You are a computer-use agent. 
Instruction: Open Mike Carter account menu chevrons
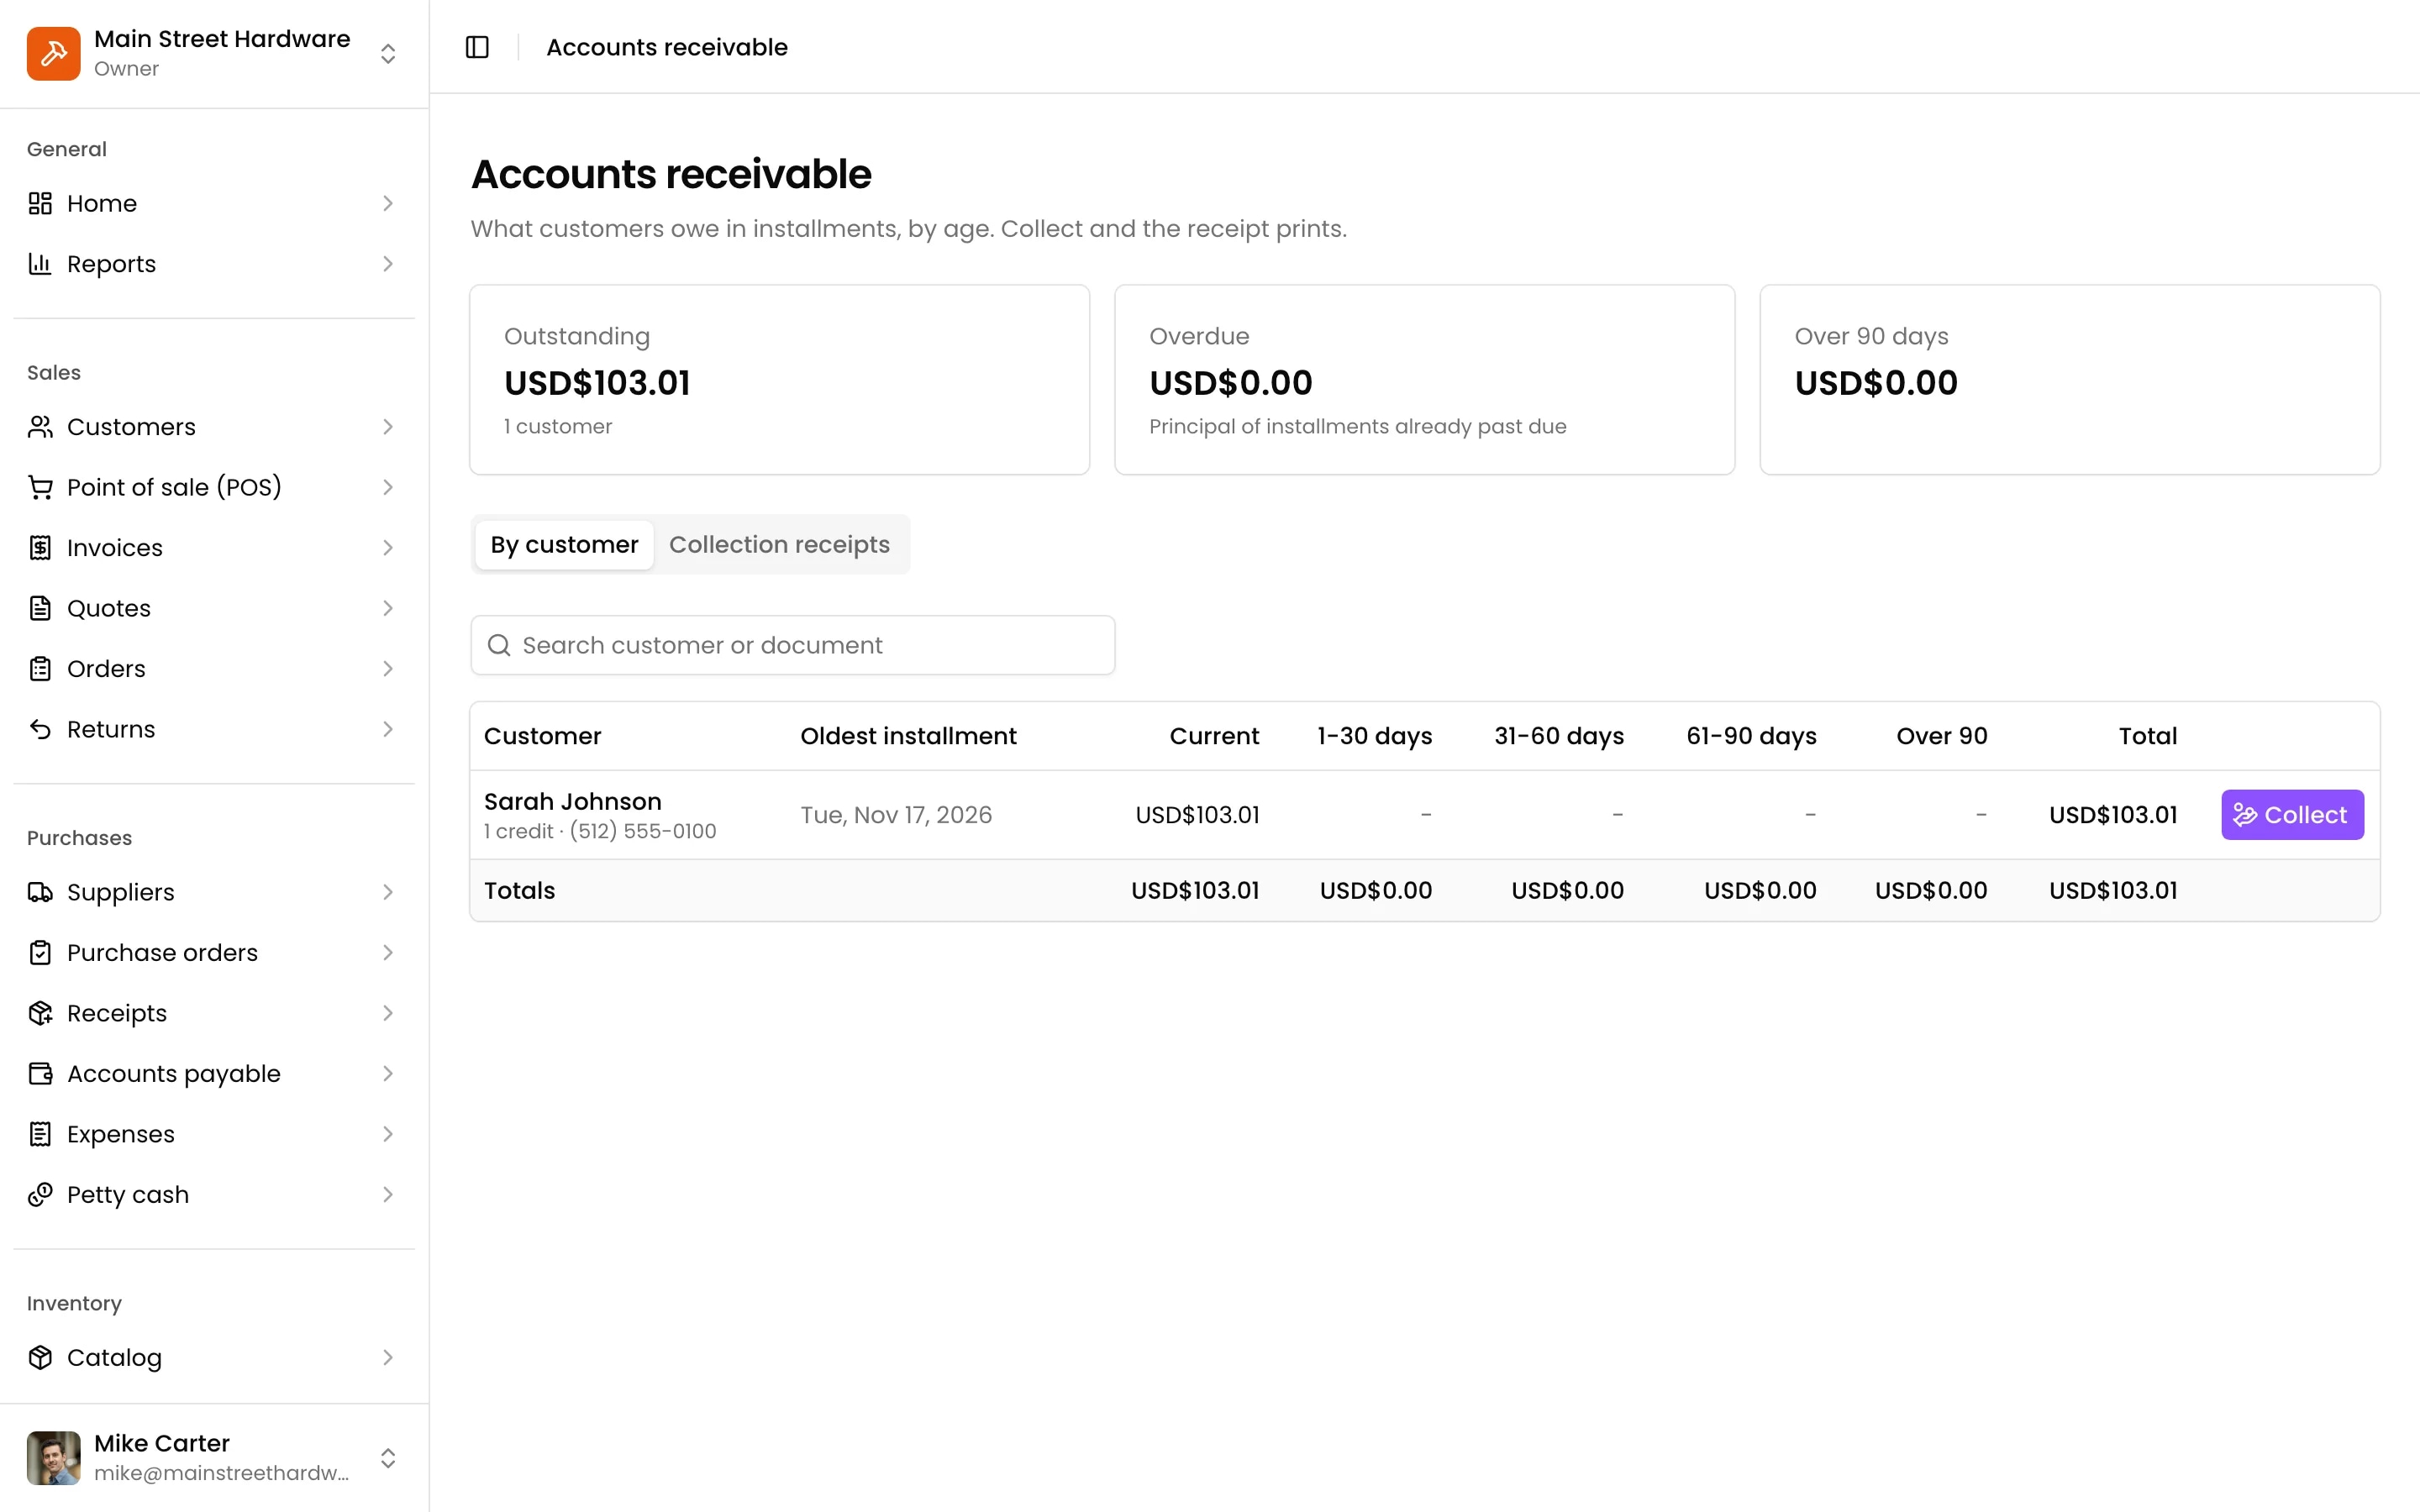(388, 1458)
